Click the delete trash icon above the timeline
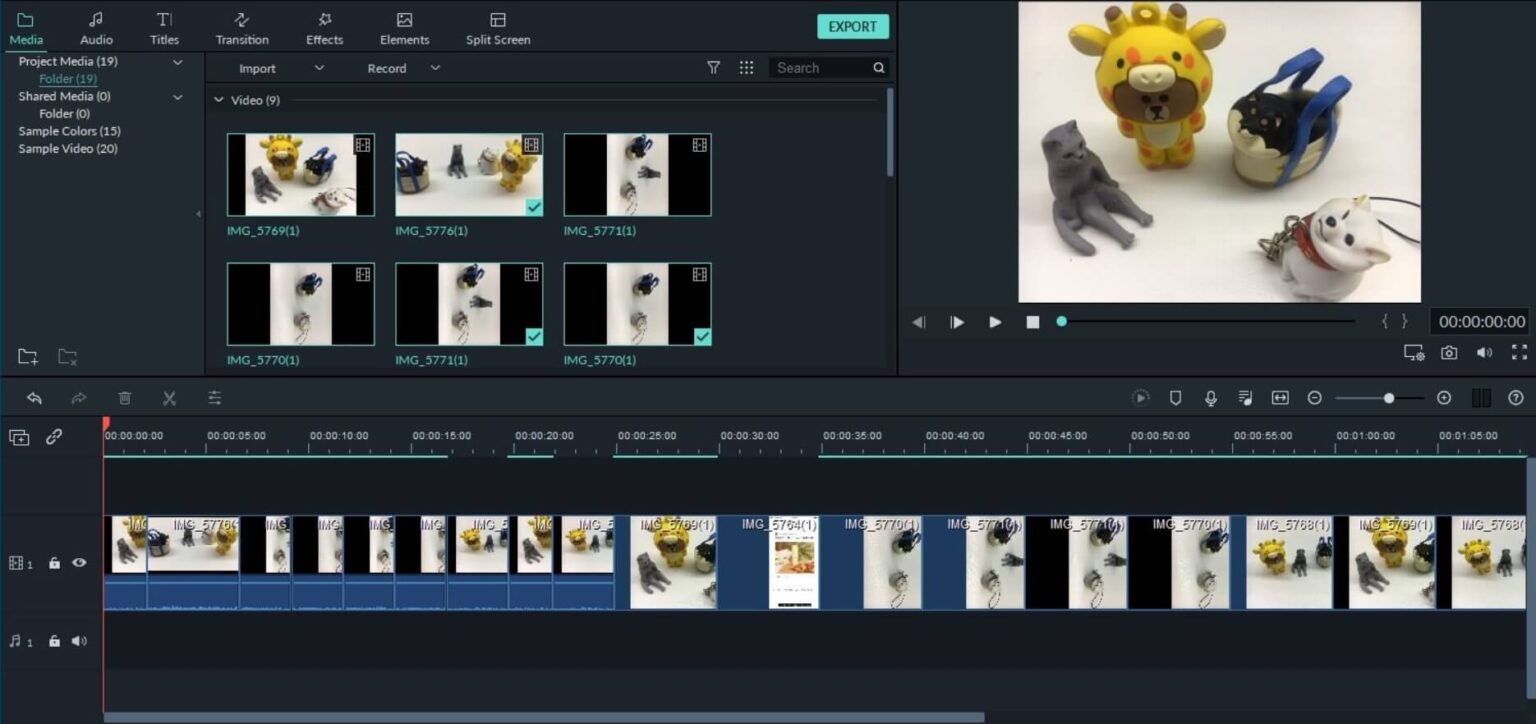This screenshot has width=1536, height=724. (124, 397)
